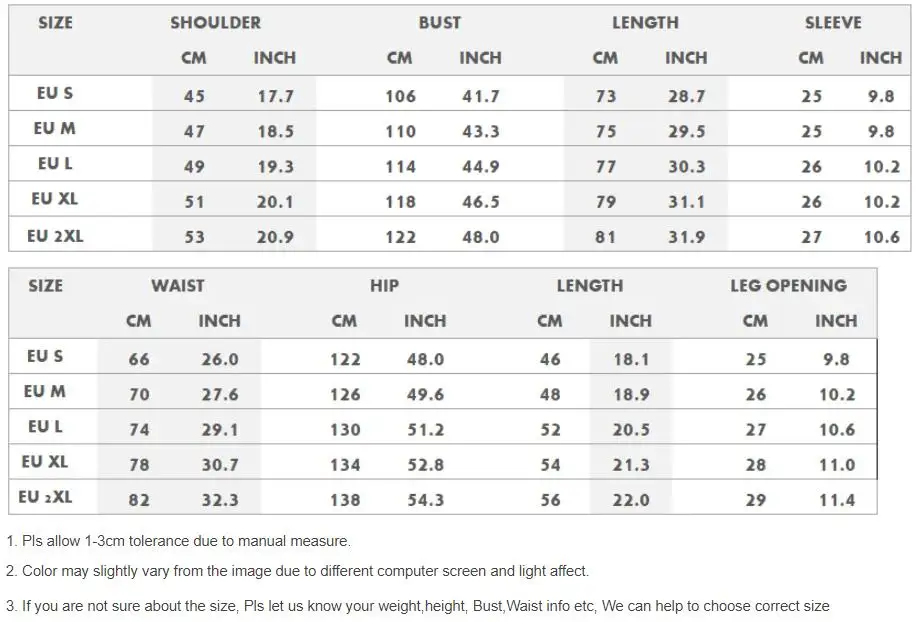Click the WAIST column header
Viewport: 920px width, 622px height.
click(x=178, y=286)
